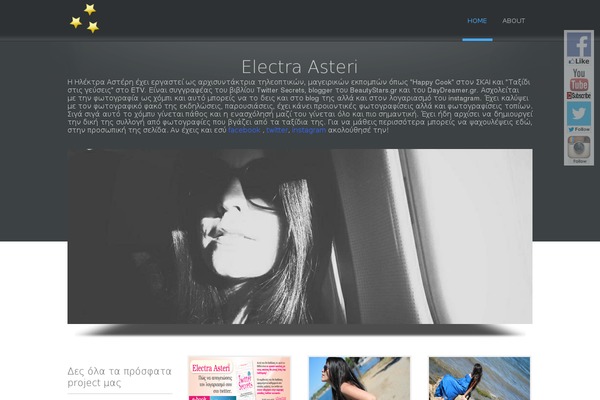Open the YouTube Subscribe icon in sidebar
The image size is (600, 400).
[579, 84]
